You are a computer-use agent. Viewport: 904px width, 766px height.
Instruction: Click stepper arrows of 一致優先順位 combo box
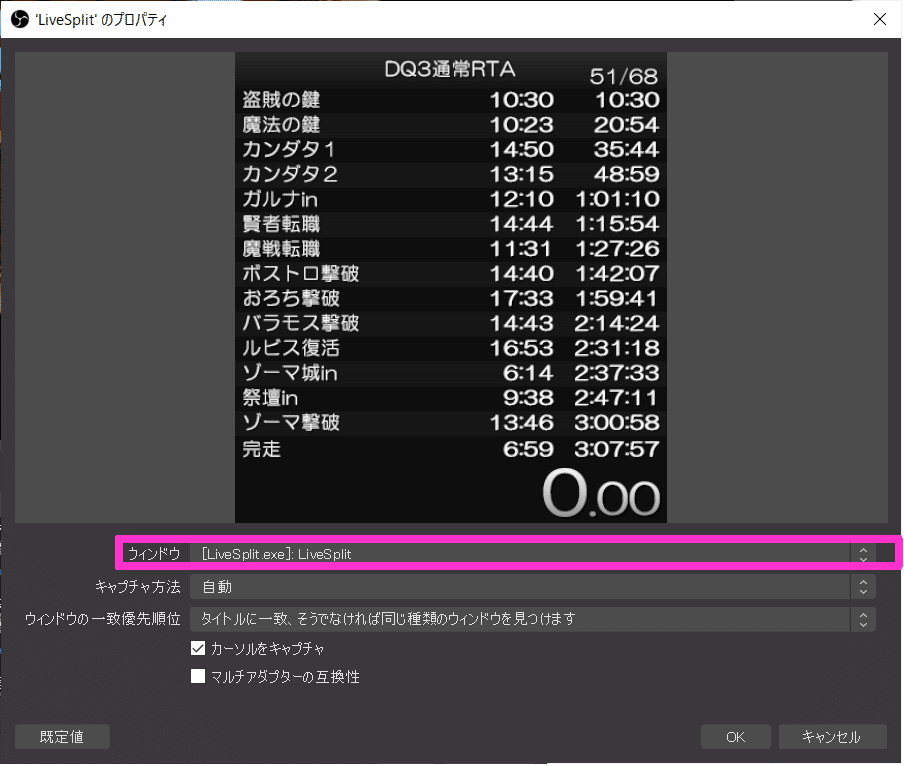point(863,619)
